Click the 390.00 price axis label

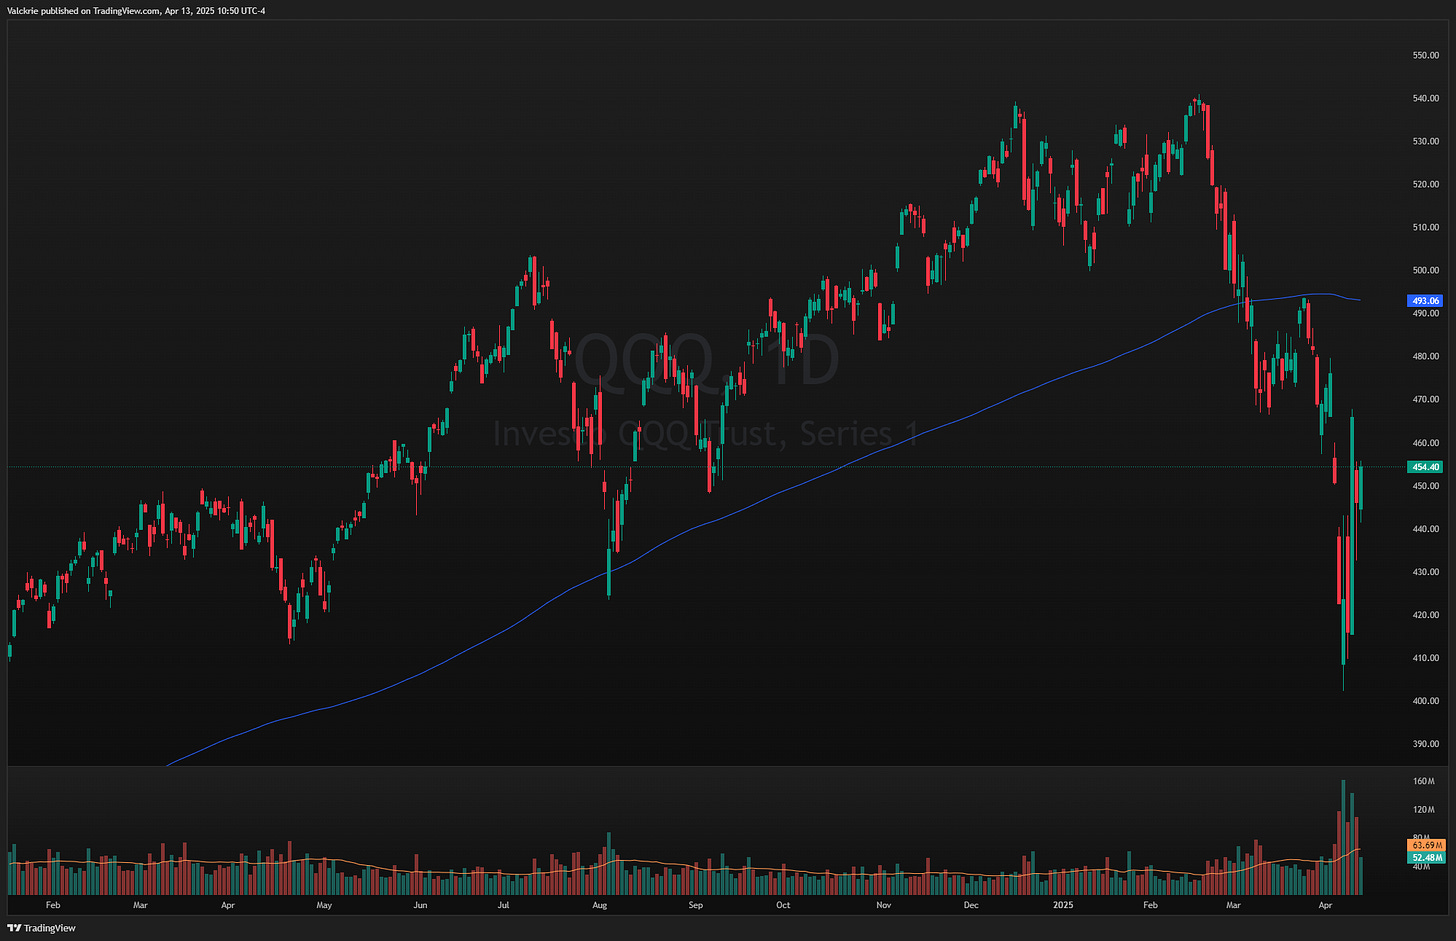click(x=1426, y=744)
